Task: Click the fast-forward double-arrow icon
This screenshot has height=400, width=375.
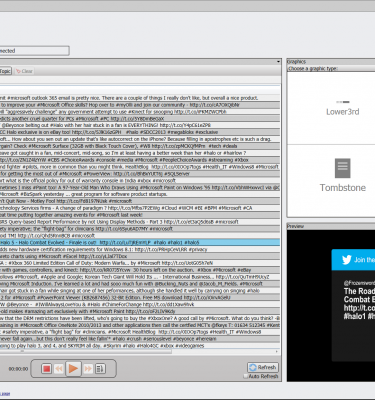Action: [x=88, y=369]
